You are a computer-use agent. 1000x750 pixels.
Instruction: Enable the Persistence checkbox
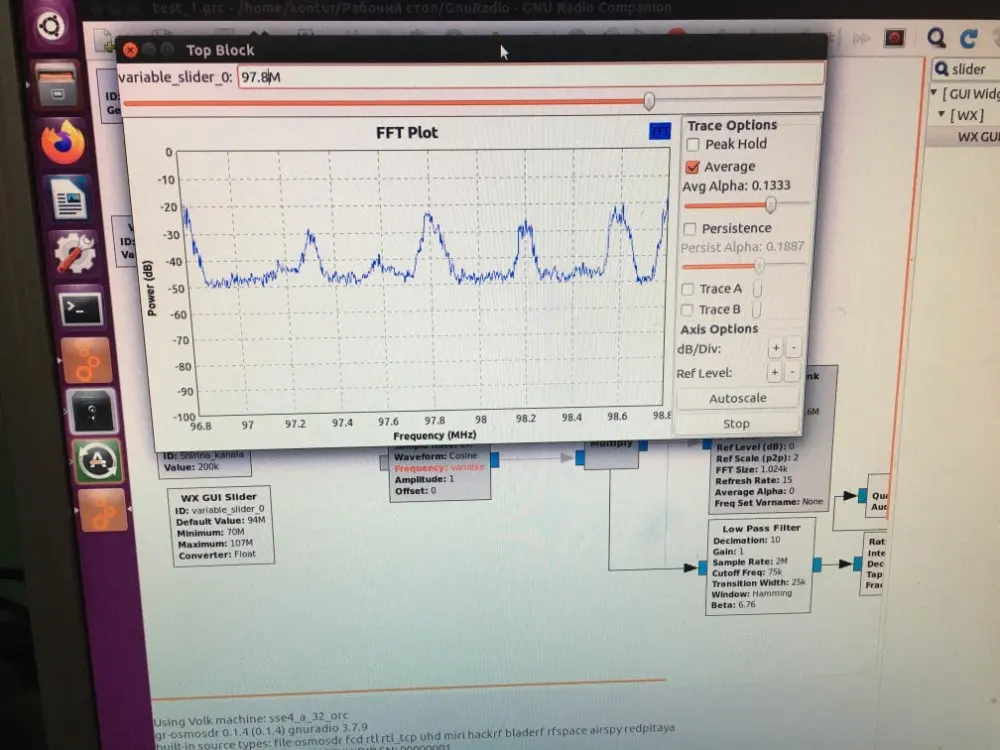(689, 229)
